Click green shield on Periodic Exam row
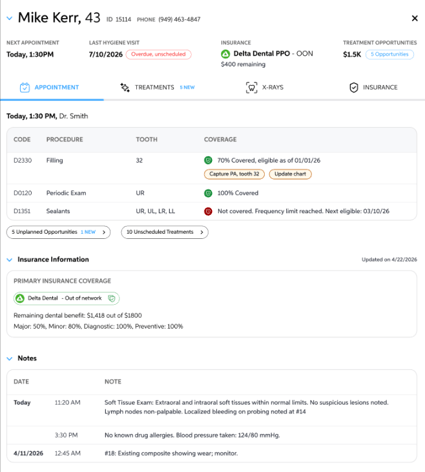Image resolution: width=425 pixels, height=472 pixels. (x=208, y=193)
